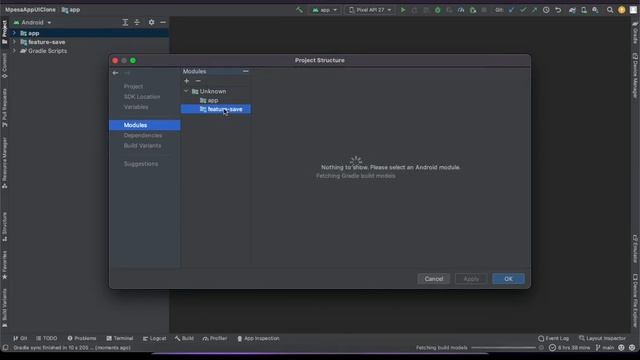This screenshot has width=640, height=360.
Task: Open SDK Location section
Action: (142, 97)
